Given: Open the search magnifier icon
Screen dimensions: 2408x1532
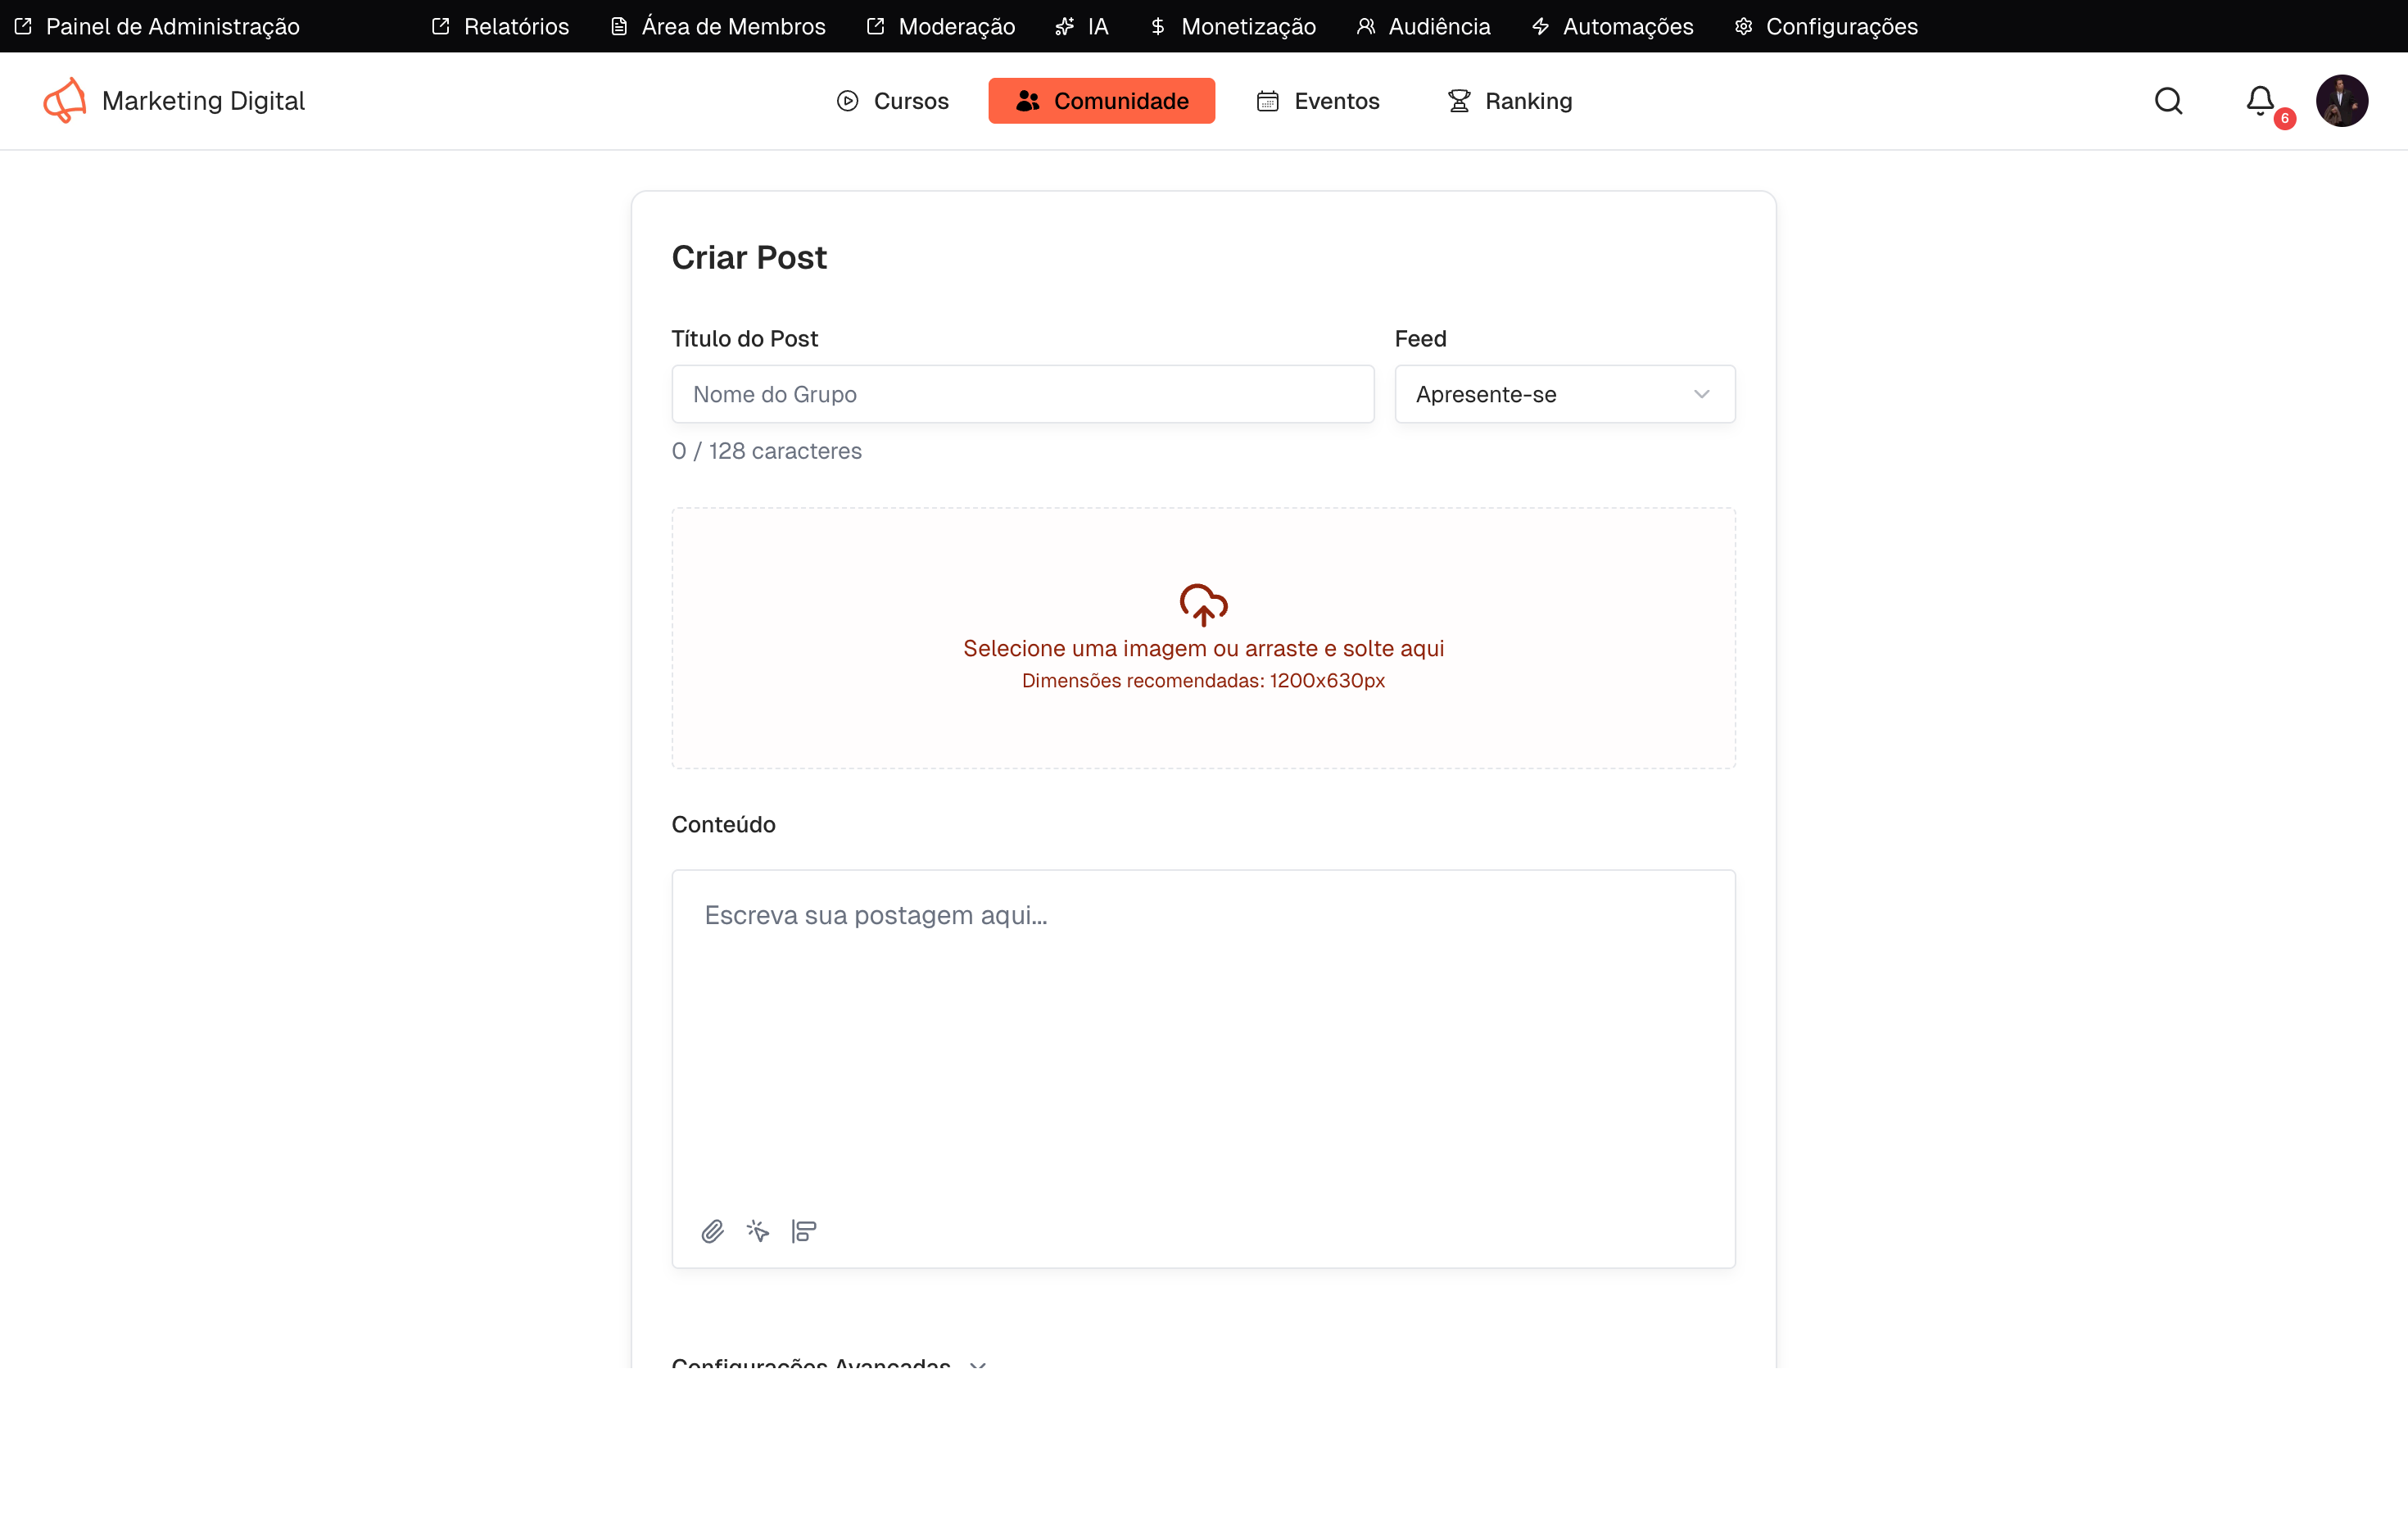Looking at the screenshot, I should click(2168, 101).
